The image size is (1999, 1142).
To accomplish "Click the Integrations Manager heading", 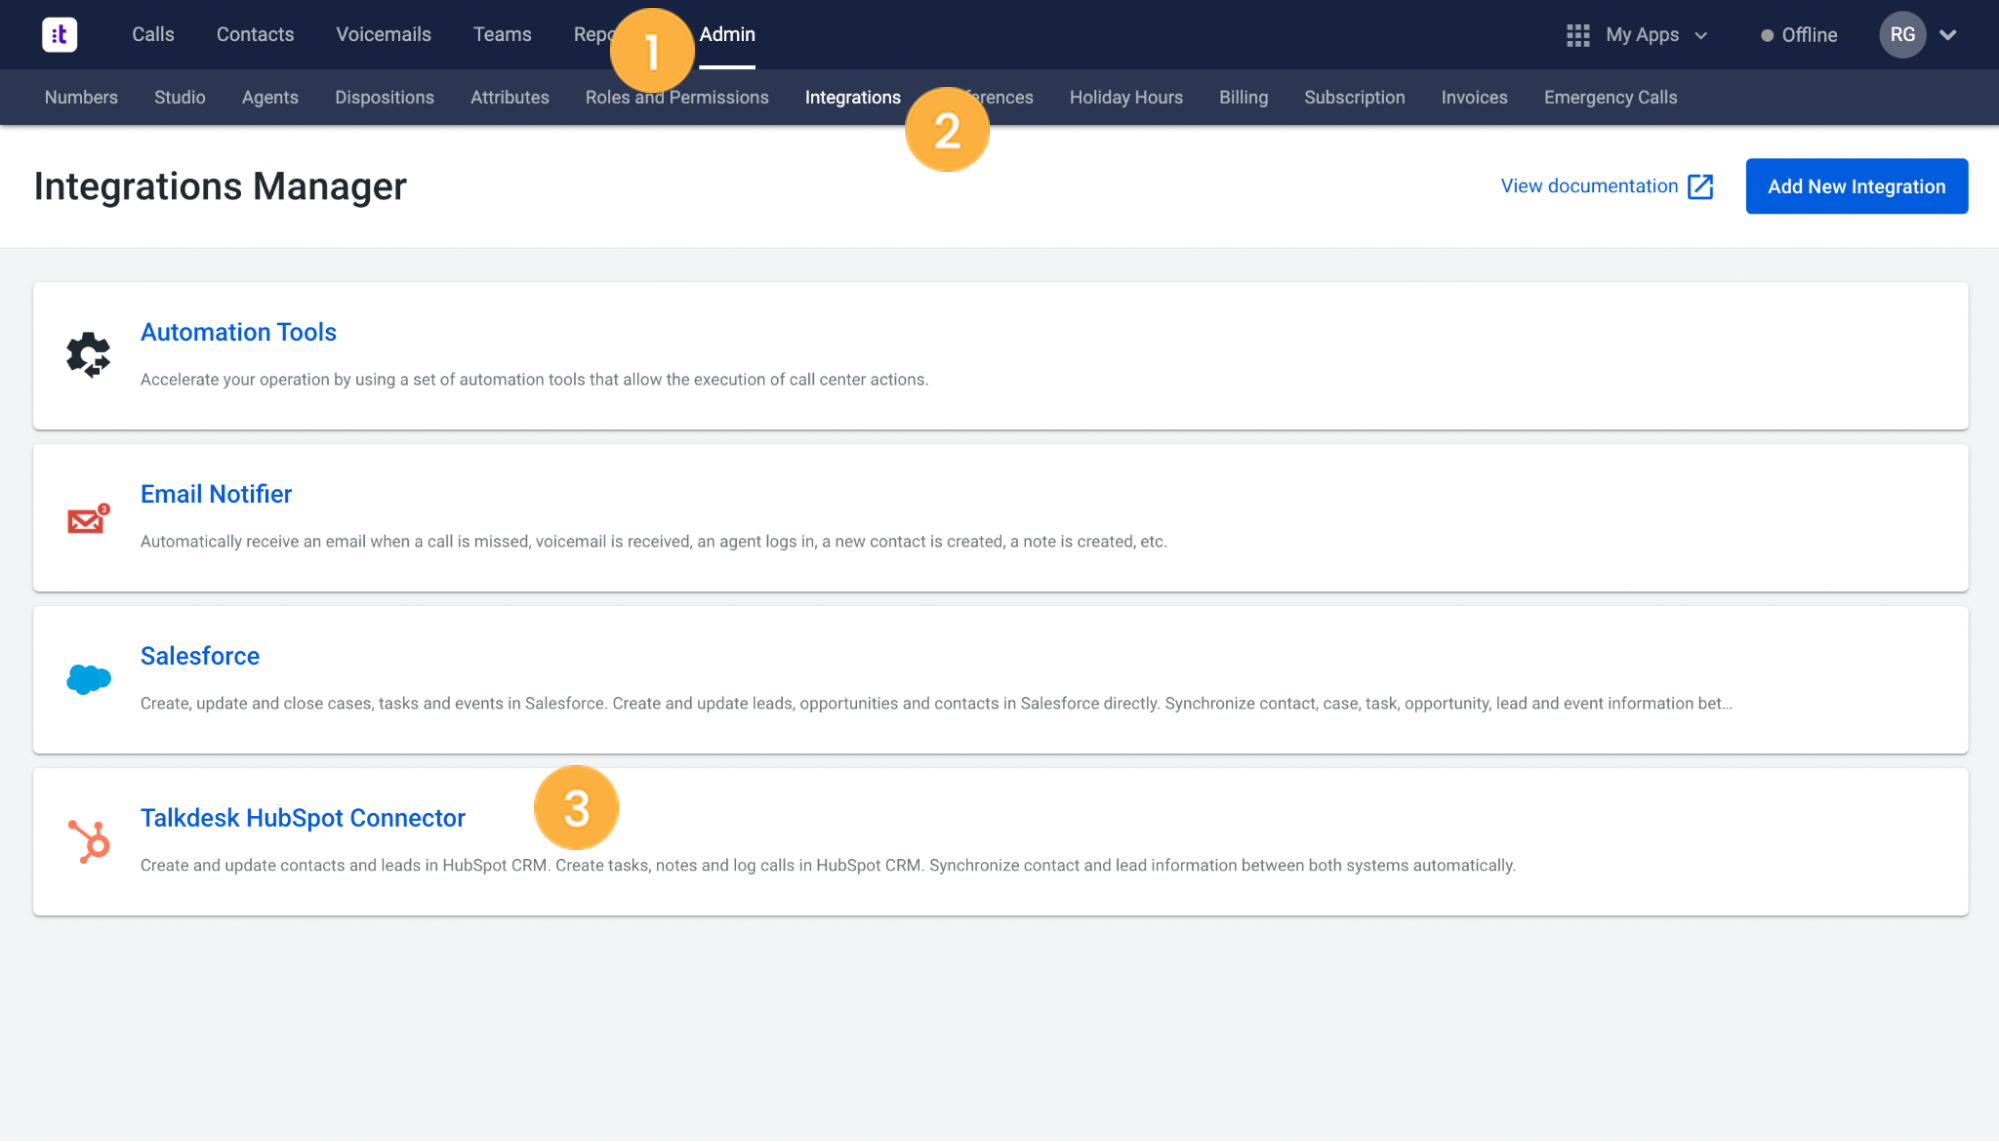I will (220, 187).
